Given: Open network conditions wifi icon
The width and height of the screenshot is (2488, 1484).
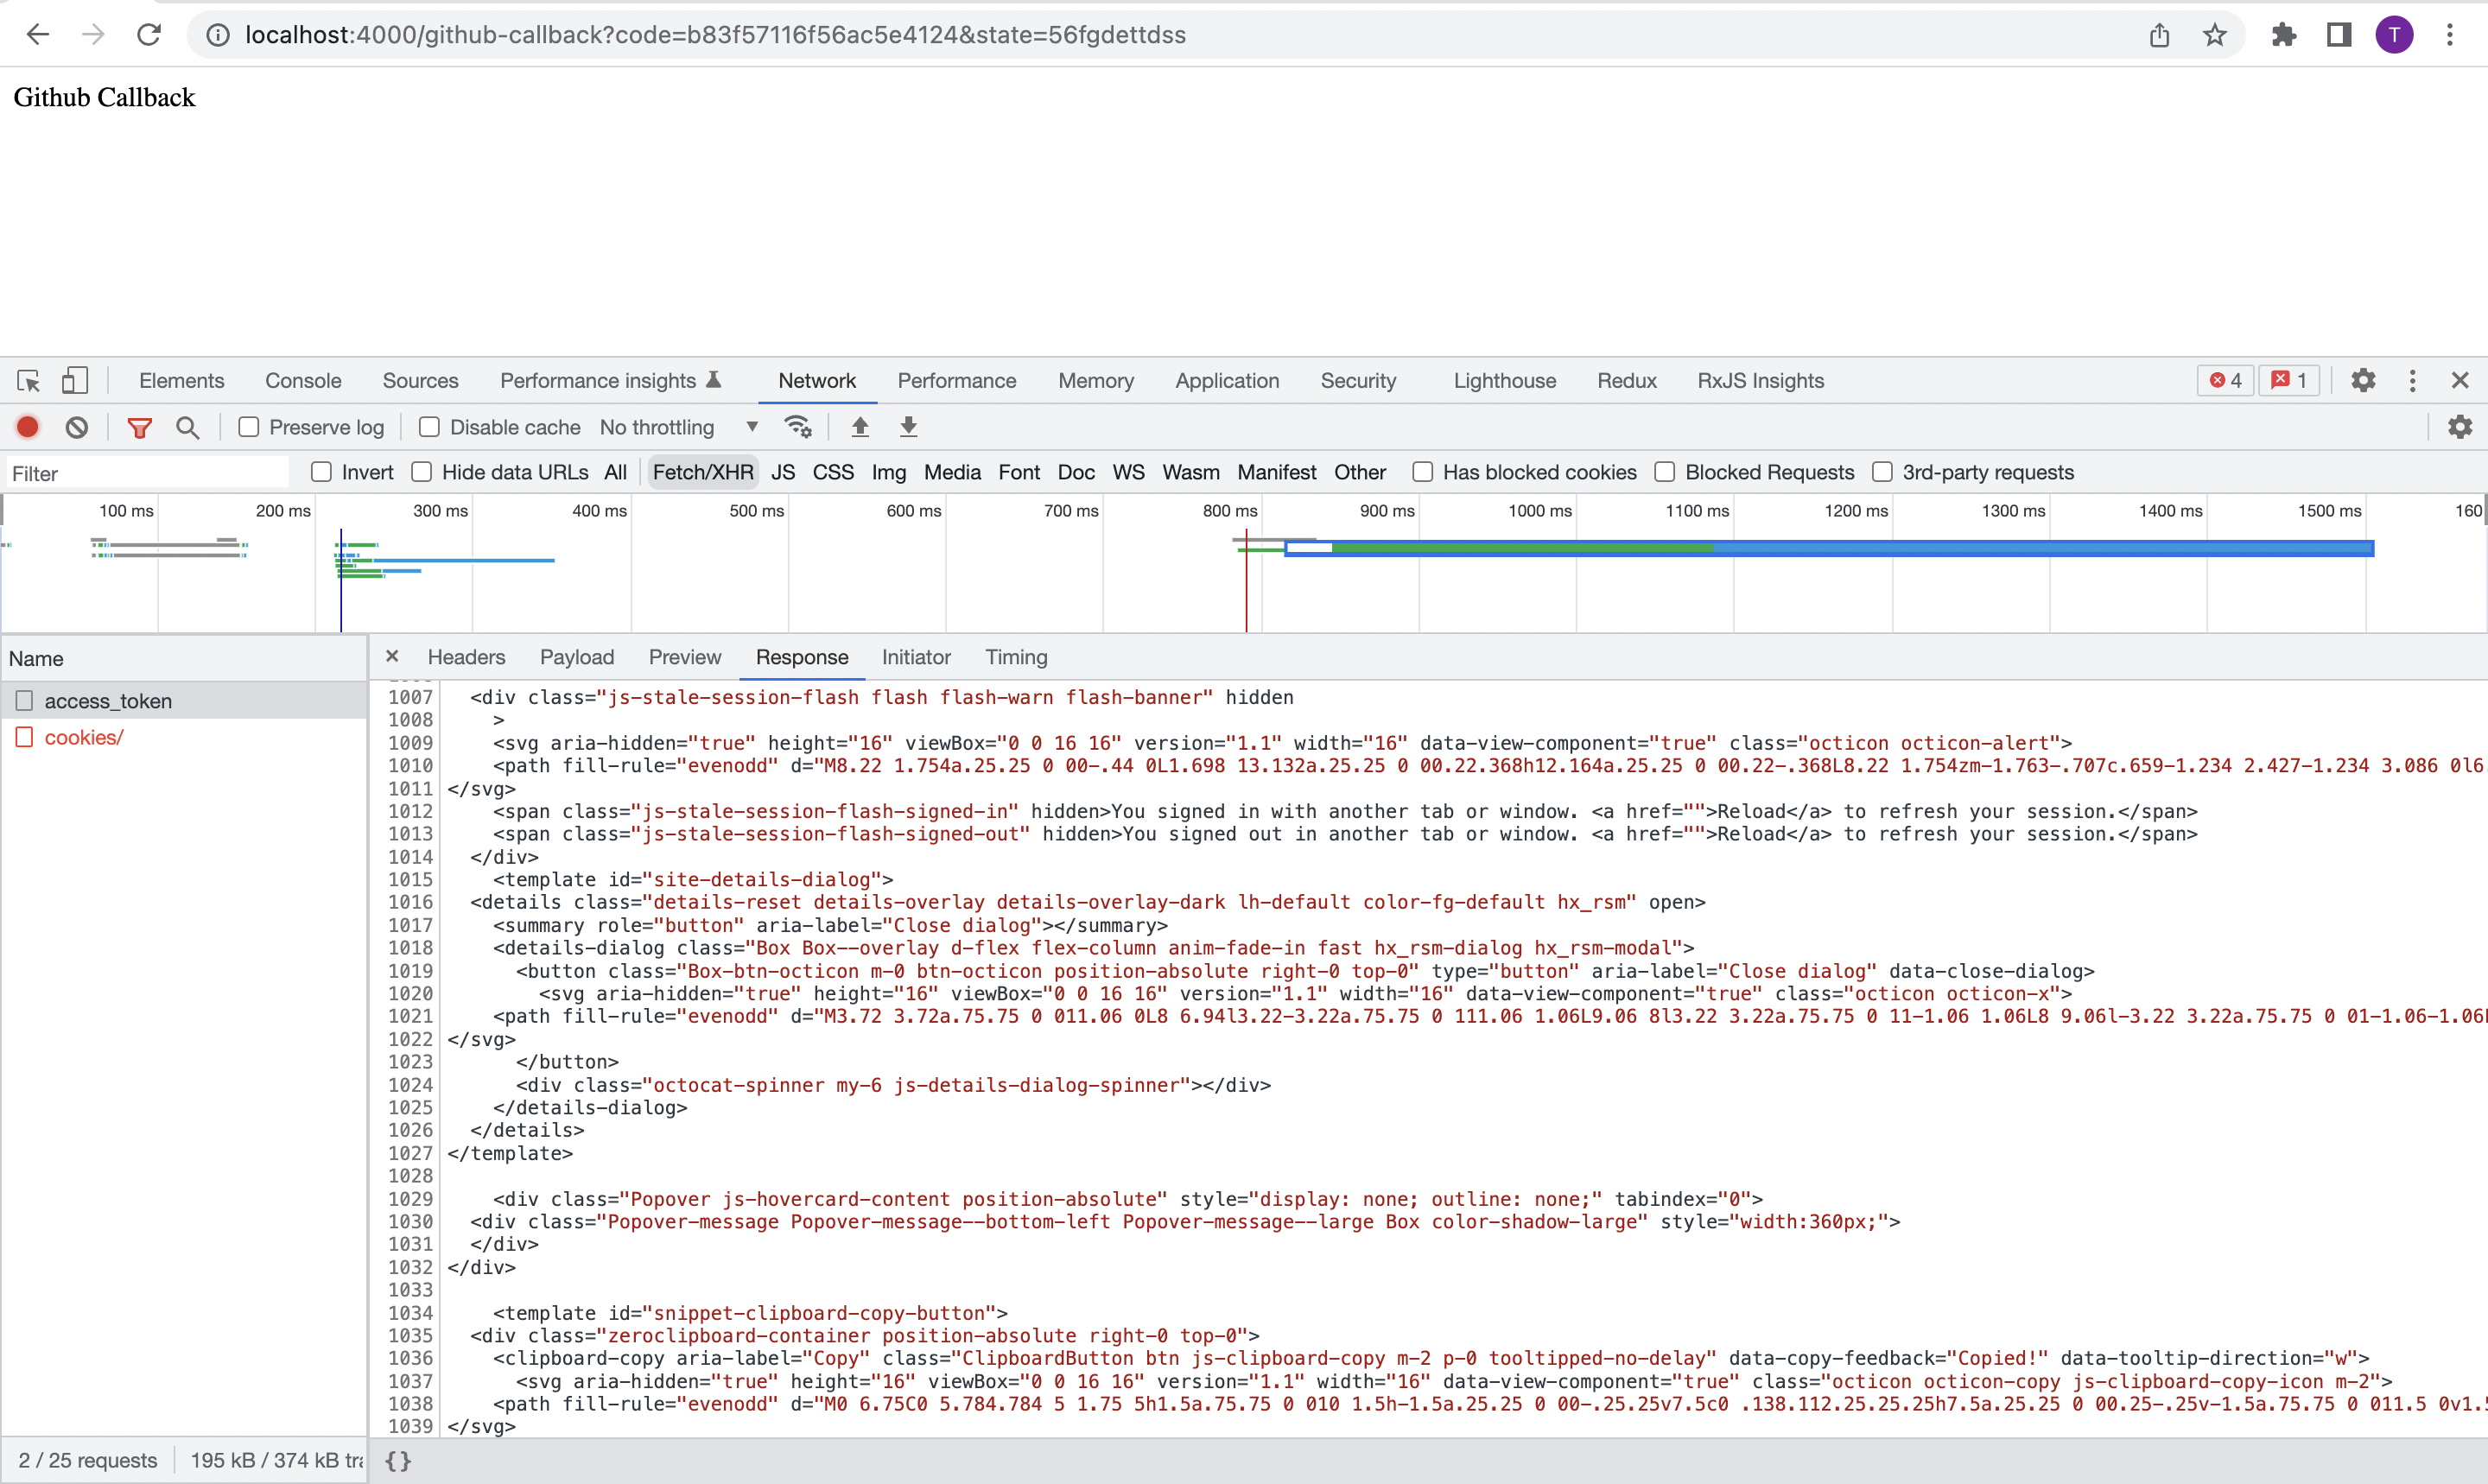Looking at the screenshot, I should [x=797, y=427].
